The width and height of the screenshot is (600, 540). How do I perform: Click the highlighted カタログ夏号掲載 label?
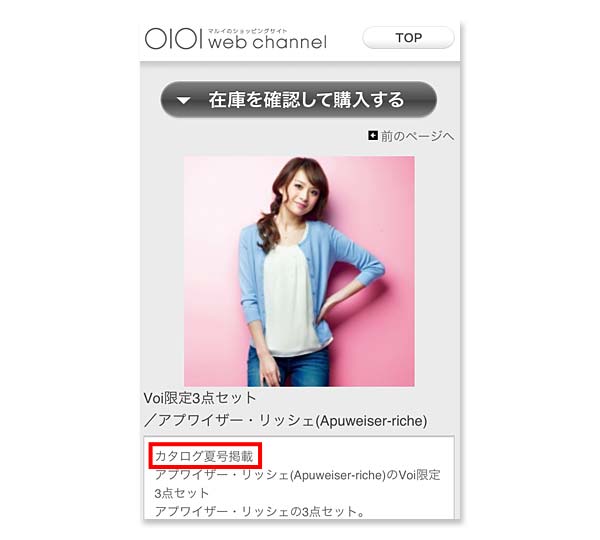click(x=204, y=456)
